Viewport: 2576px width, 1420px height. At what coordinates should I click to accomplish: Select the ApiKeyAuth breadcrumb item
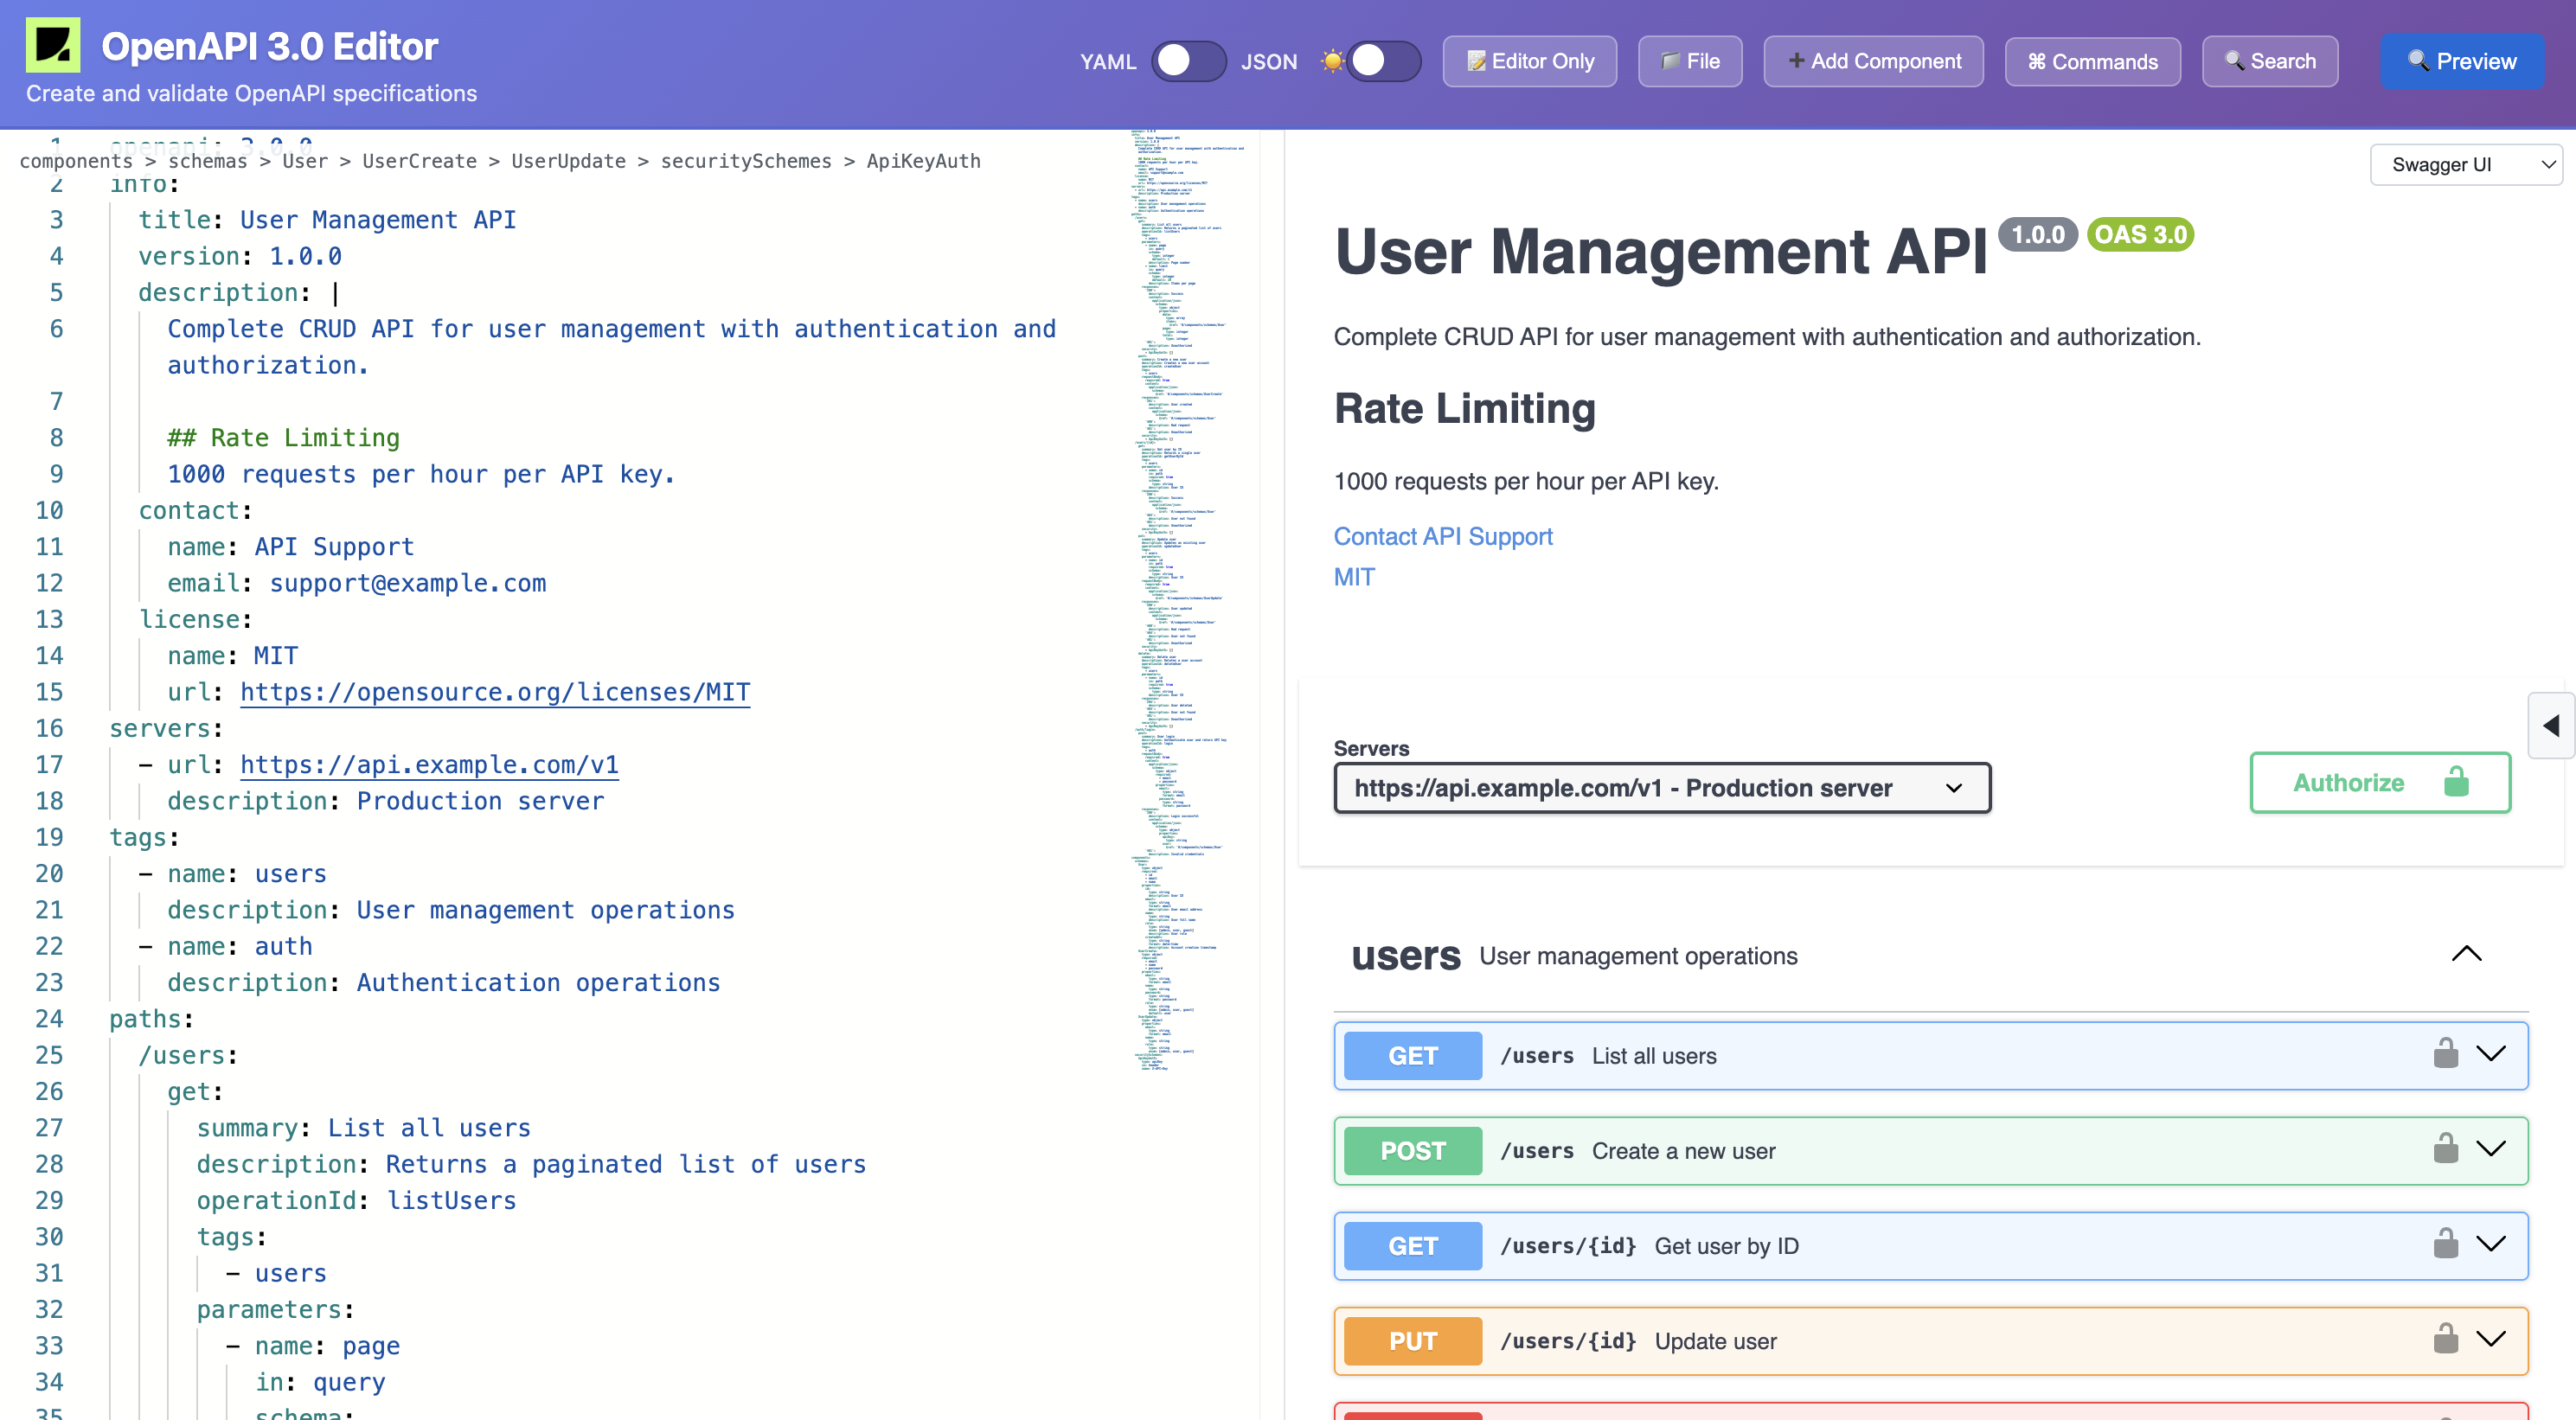tap(923, 161)
